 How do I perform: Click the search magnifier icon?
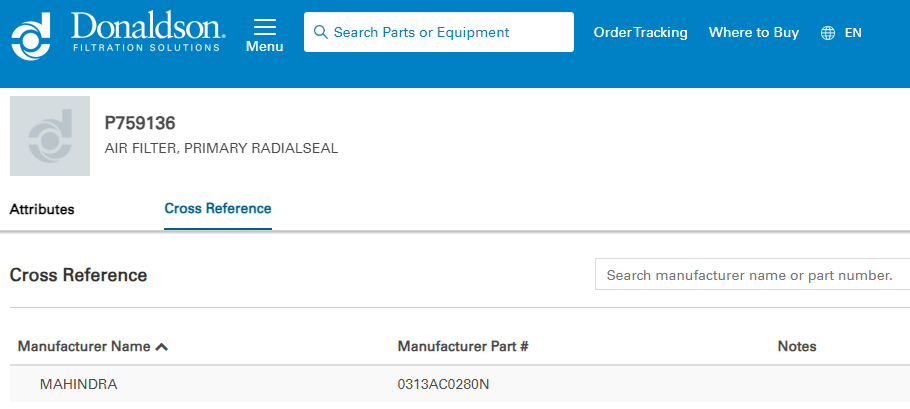click(321, 32)
